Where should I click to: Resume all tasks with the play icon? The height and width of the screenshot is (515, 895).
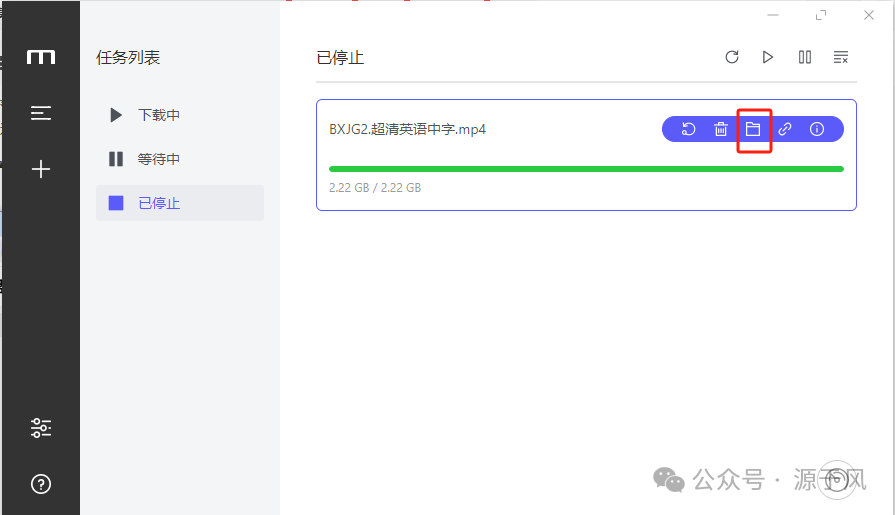(768, 57)
